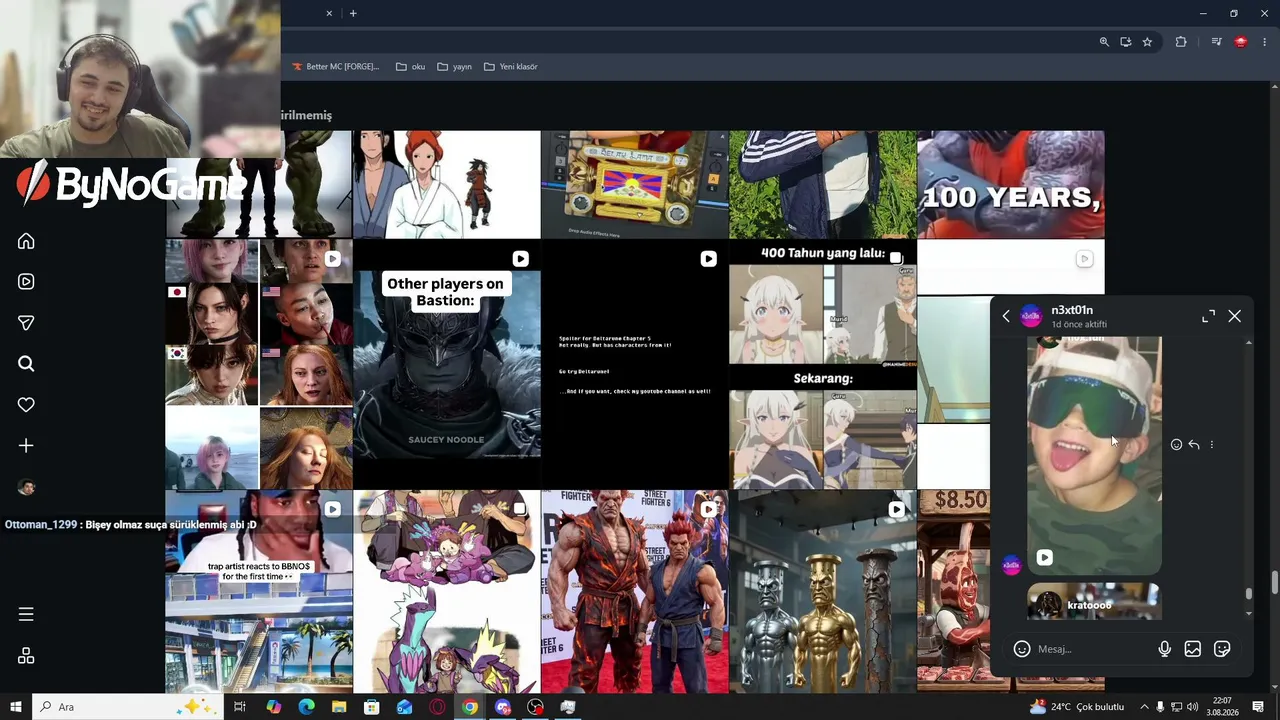Record a voice message with the microphone
Screen dimensions: 1280x720
[x=1164, y=649]
